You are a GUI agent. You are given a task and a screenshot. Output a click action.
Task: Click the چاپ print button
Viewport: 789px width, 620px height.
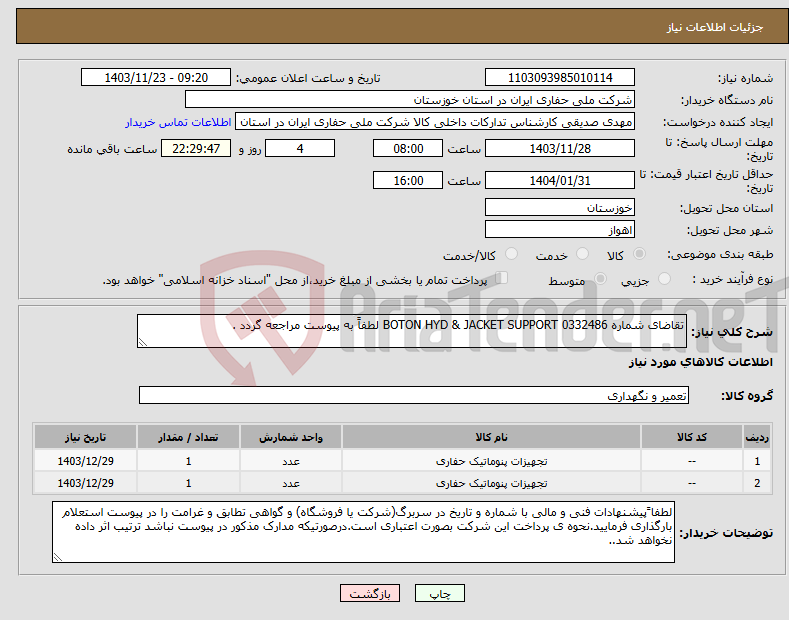click(x=440, y=593)
